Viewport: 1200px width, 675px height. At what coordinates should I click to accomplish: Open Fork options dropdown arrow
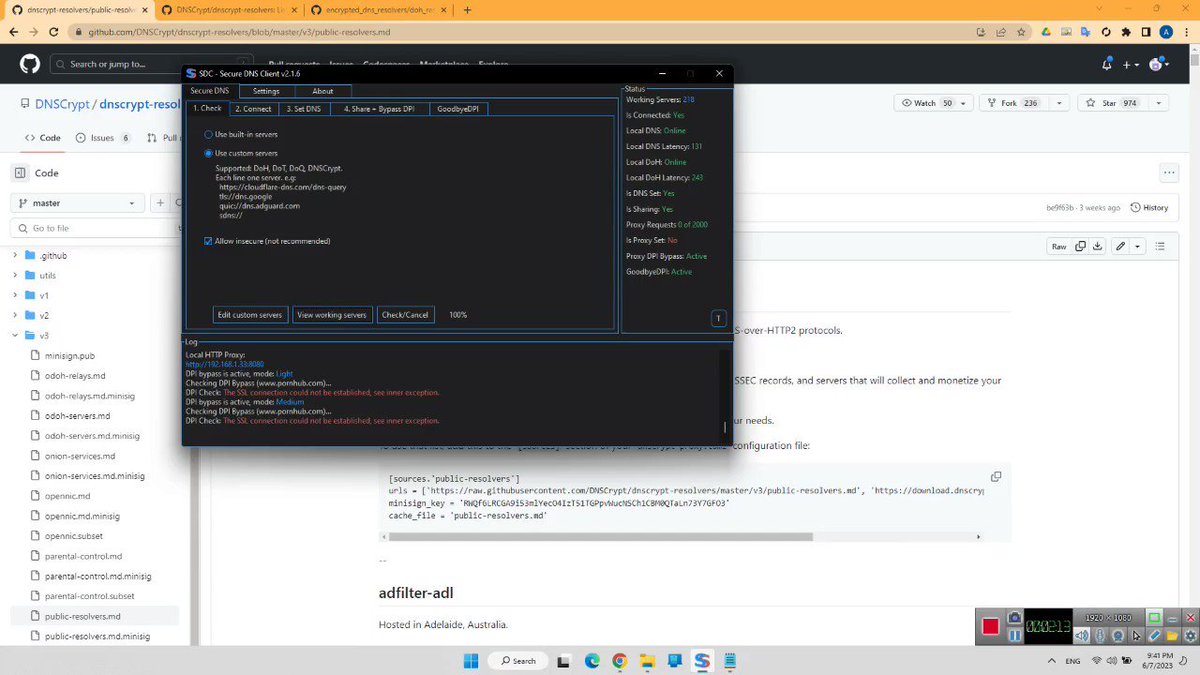coord(1058,103)
